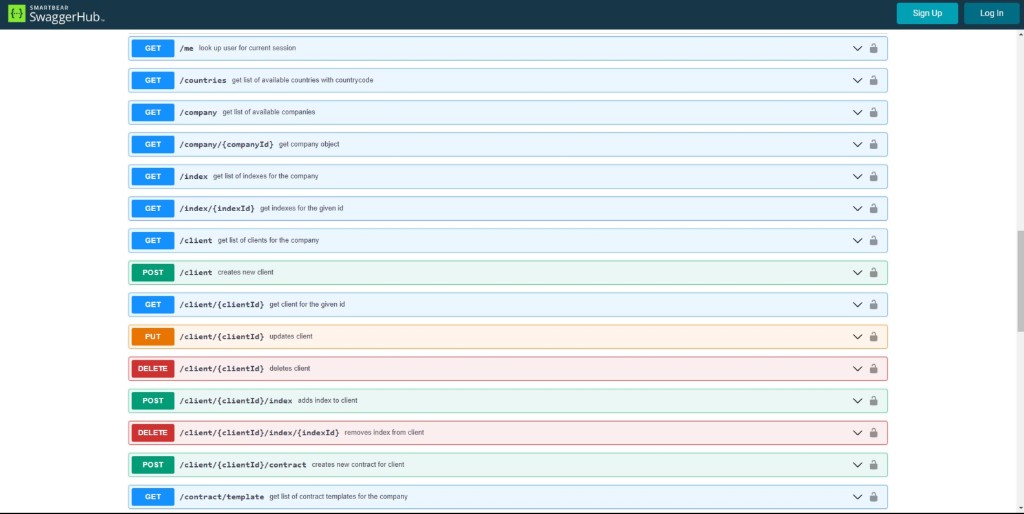Expand the GET /company chevron
1024x514 pixels.
(x=857, y=112)
